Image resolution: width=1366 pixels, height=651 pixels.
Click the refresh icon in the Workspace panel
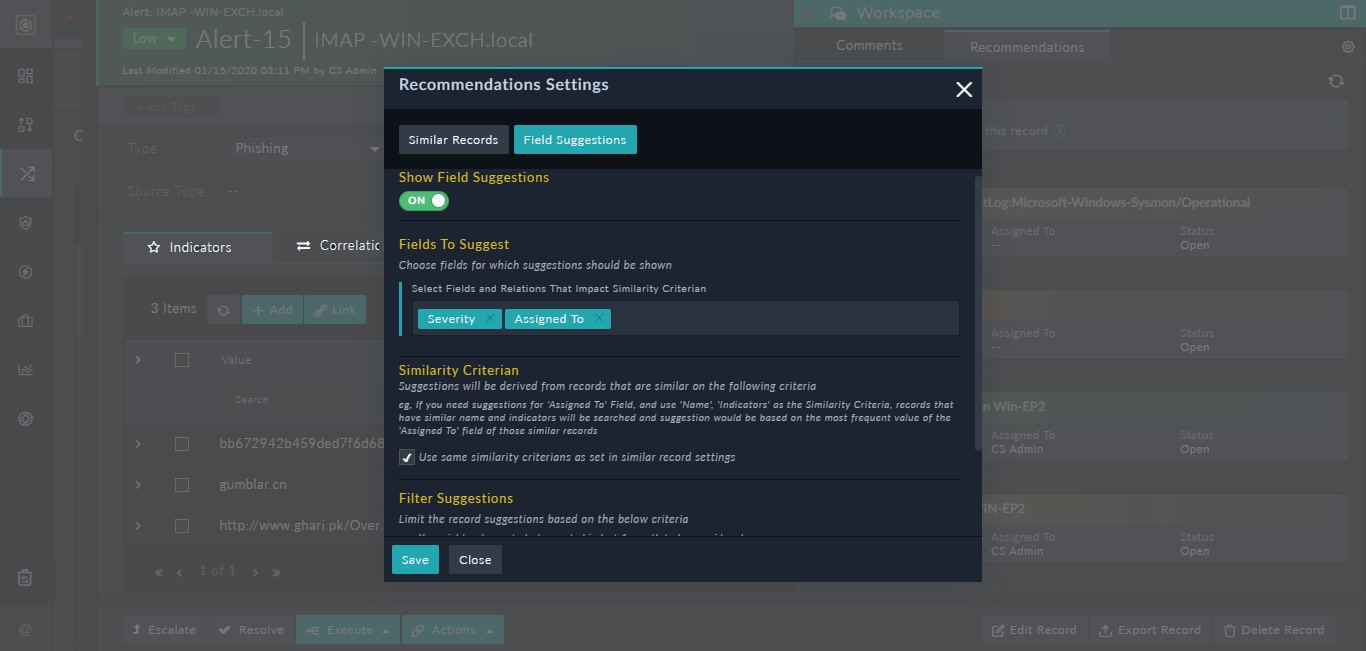(x=1336, y=81)
